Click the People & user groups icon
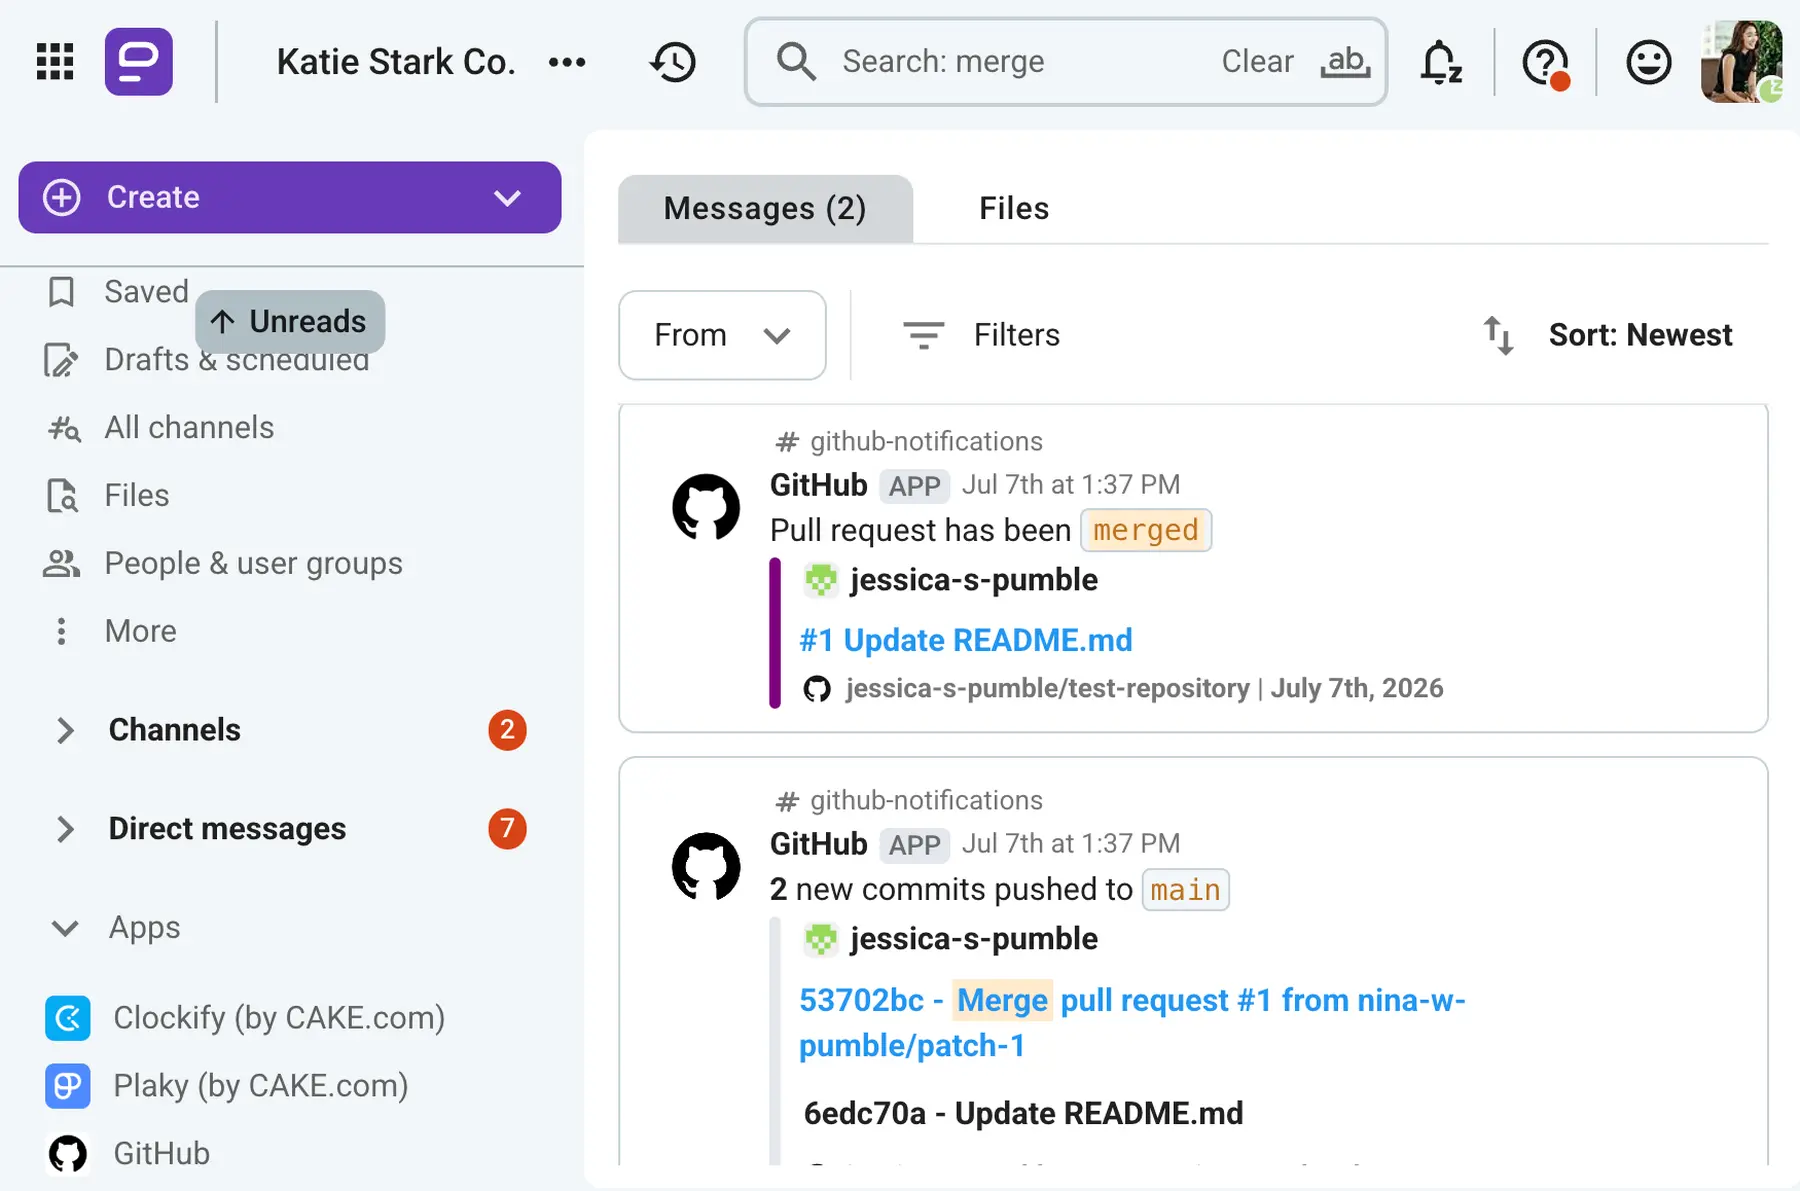The height and width of the screenshot is (1191, 1800). [61, 564]
